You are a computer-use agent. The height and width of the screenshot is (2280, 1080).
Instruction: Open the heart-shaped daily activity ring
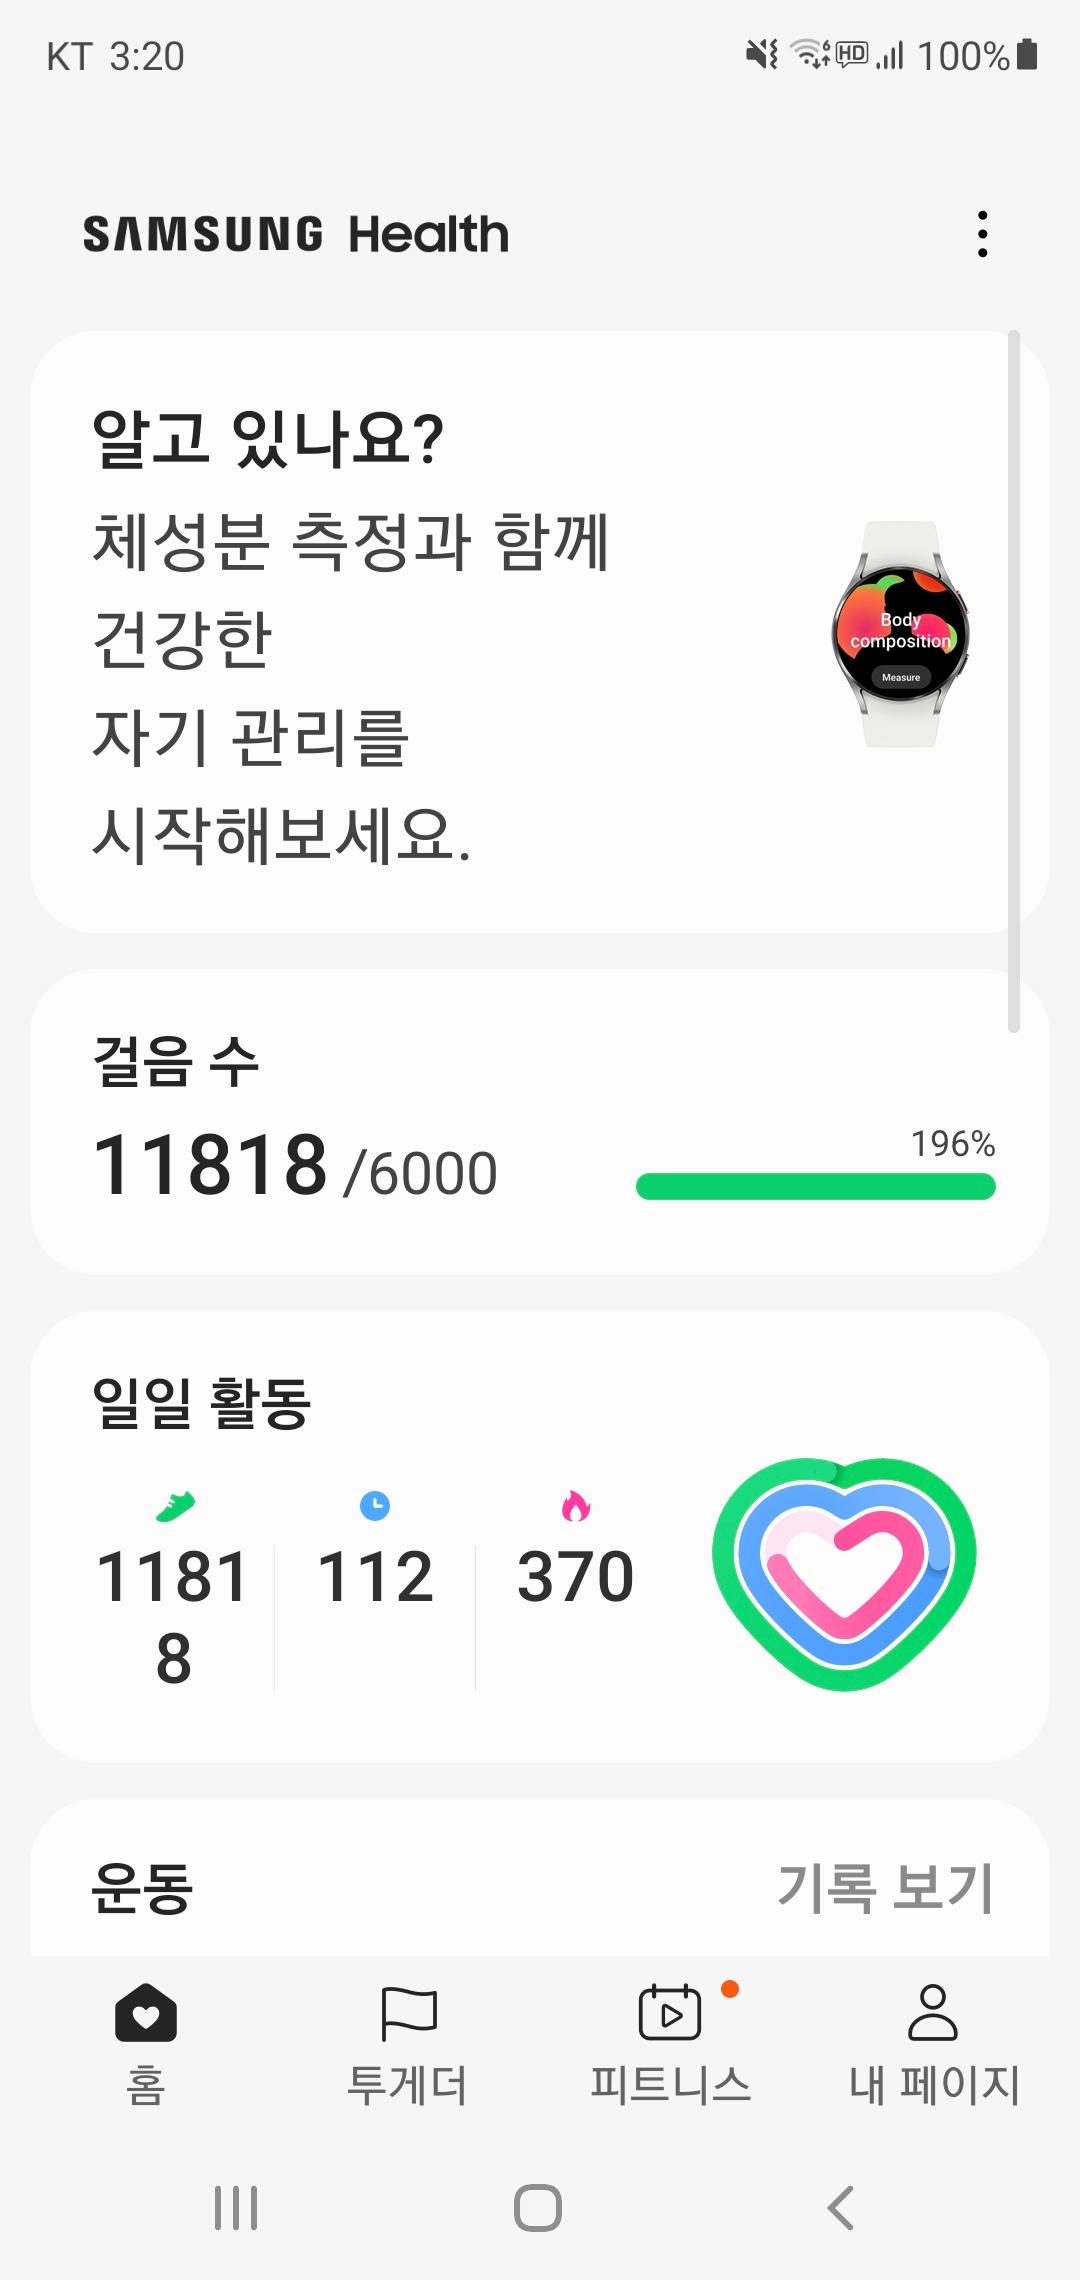pos(844,1574)
